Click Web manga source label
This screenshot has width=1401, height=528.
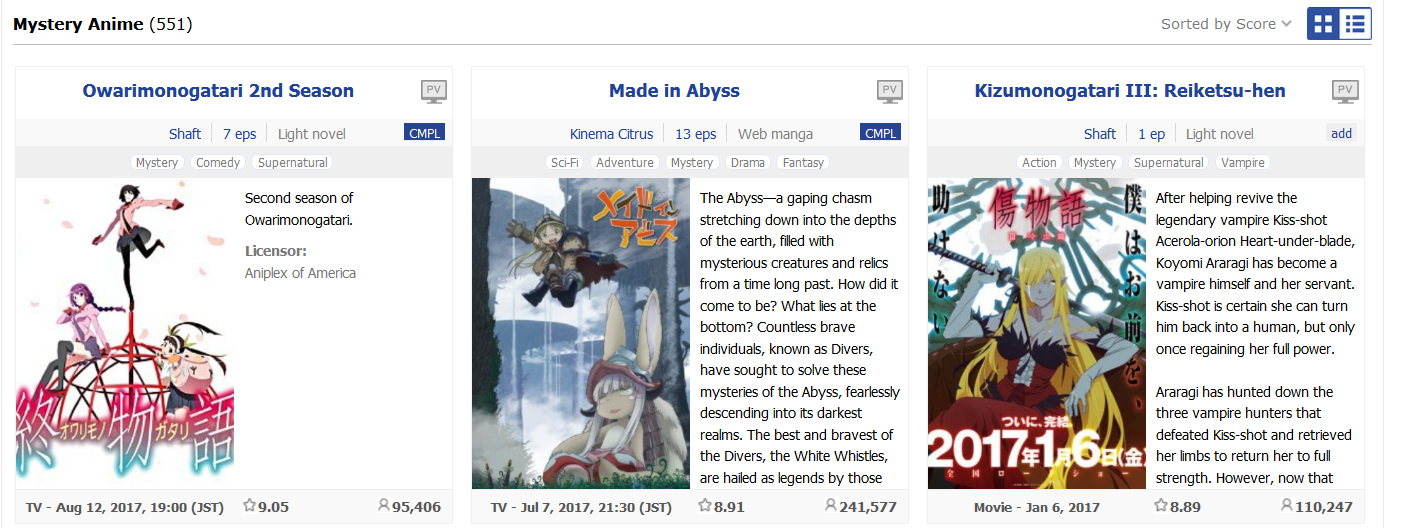pyautogui.click(x=775, y=134)
